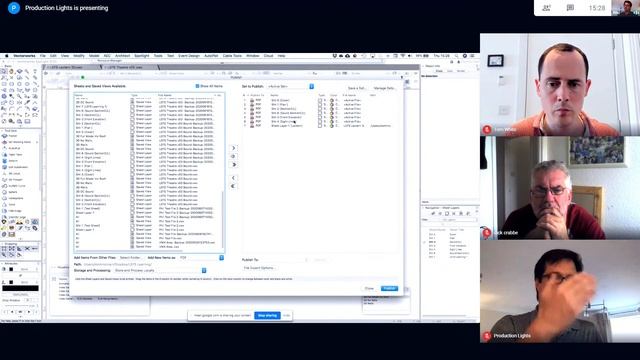Click the add-all double right arrow button

(233, 164)
